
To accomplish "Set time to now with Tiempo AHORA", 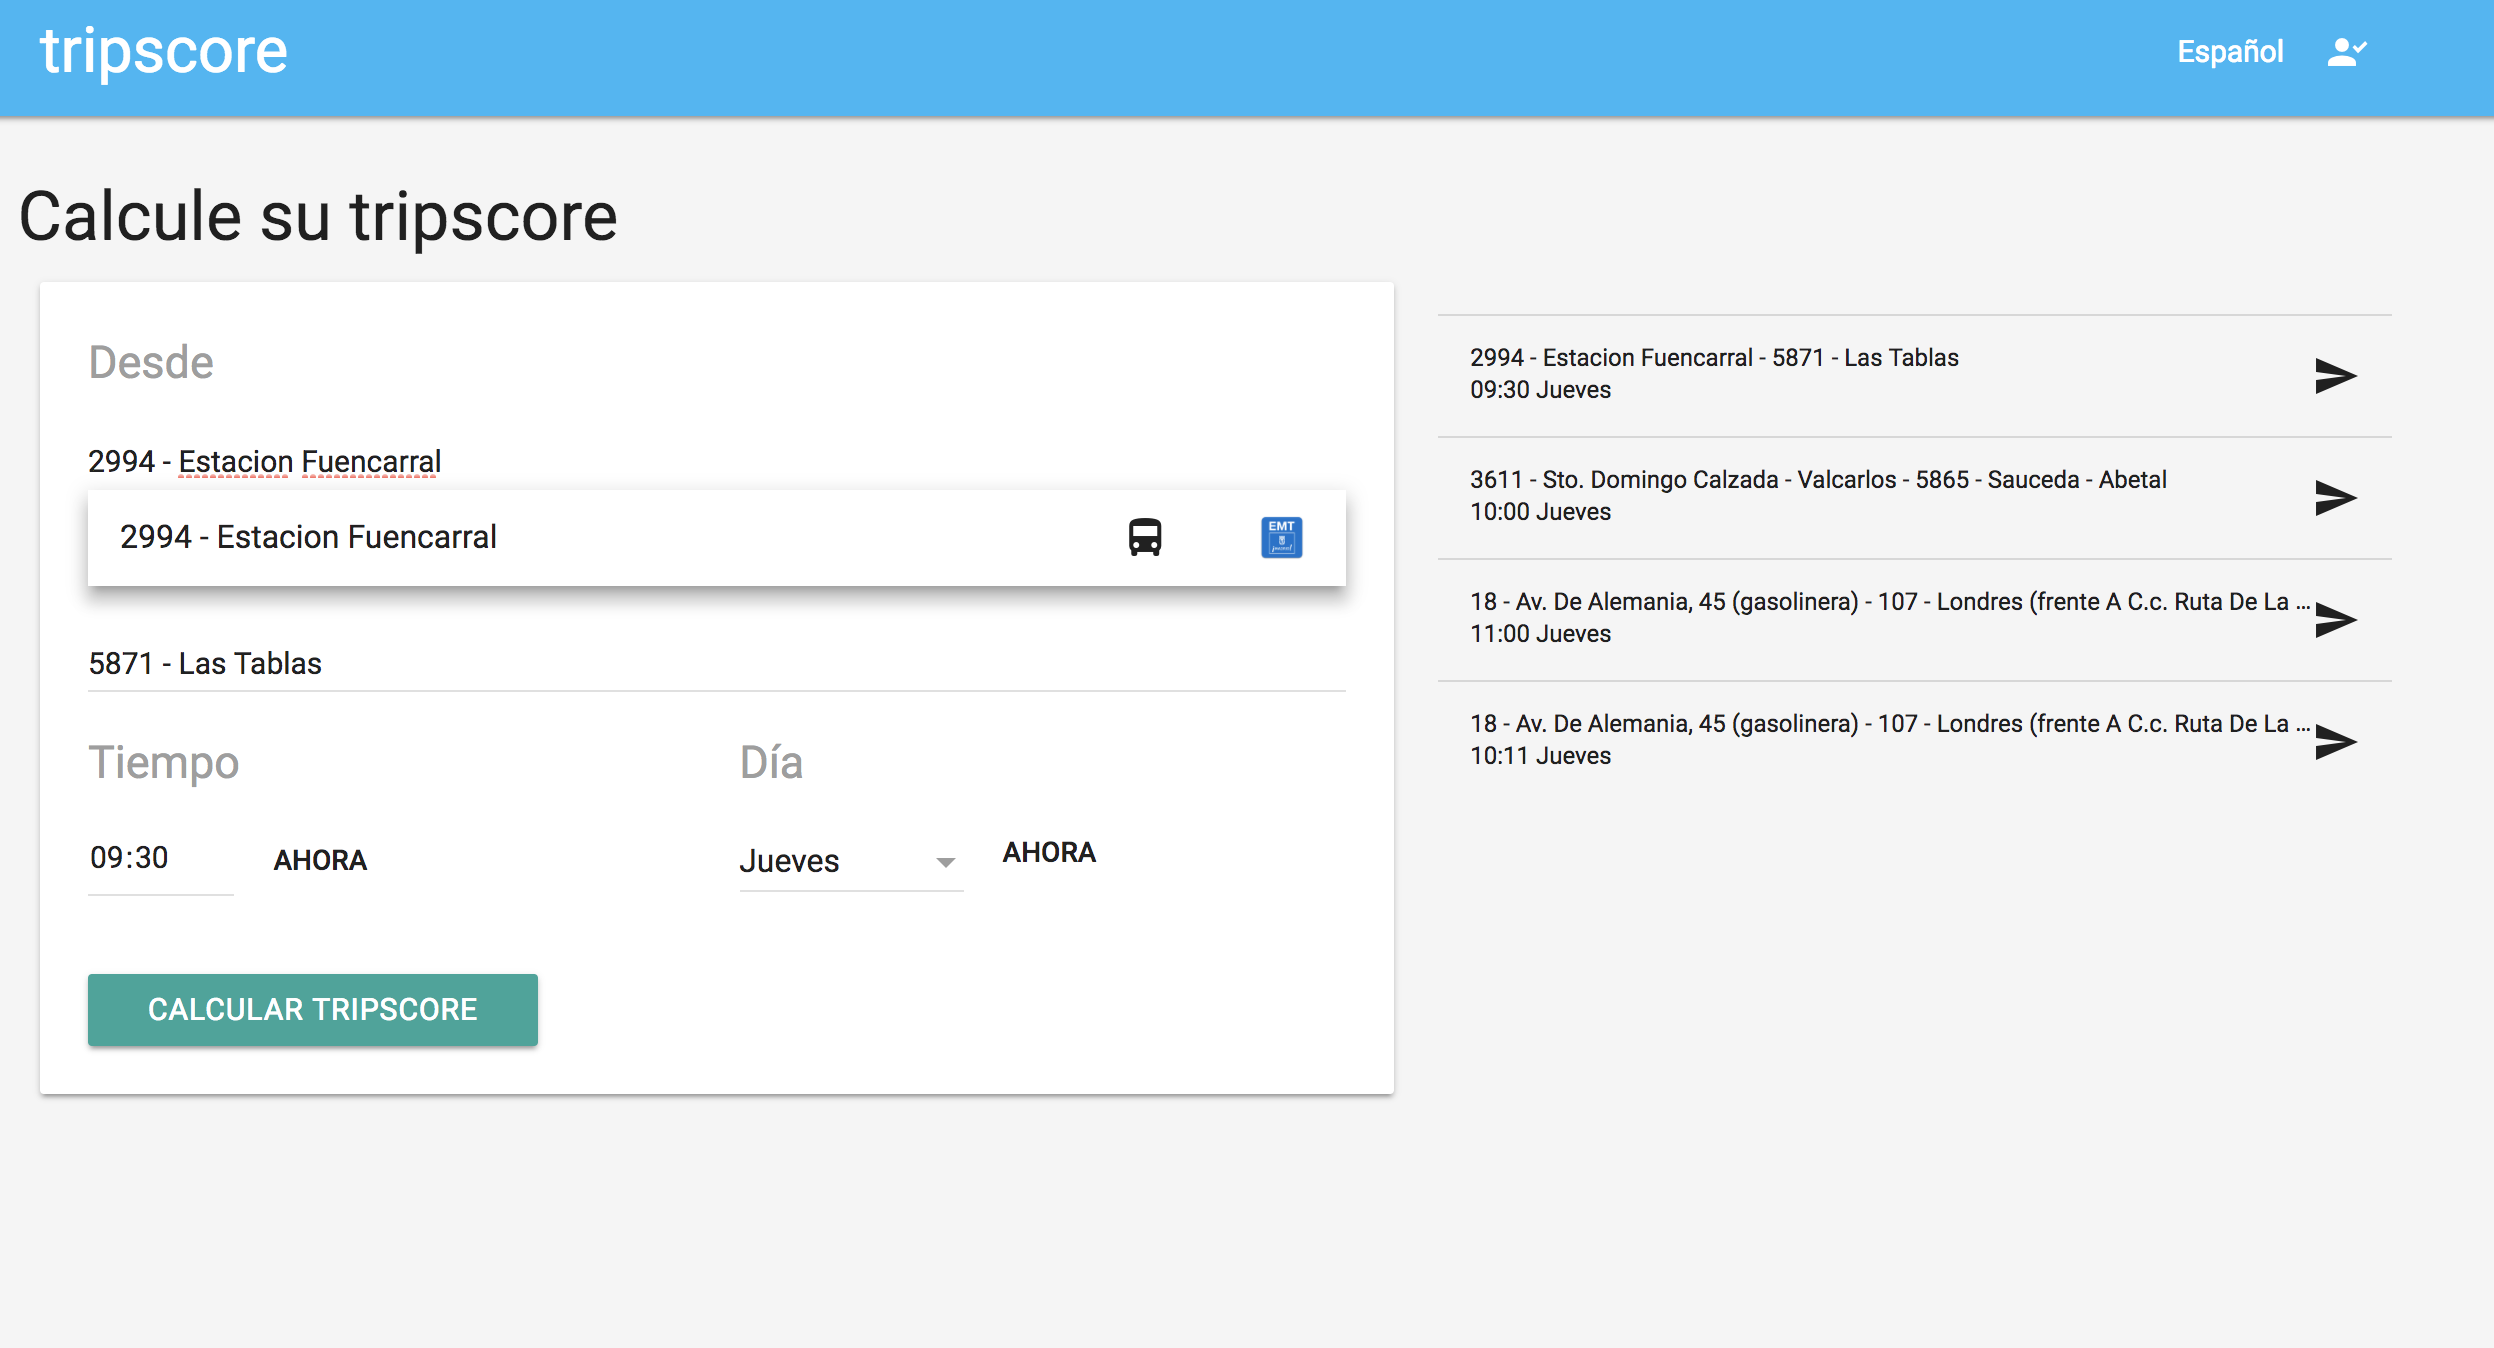I will 320,860.
